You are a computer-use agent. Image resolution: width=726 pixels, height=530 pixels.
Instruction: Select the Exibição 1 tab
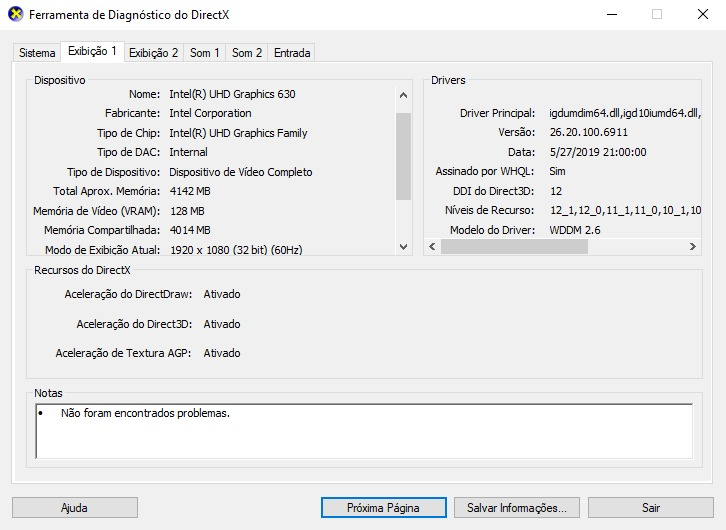click(92, 51)
